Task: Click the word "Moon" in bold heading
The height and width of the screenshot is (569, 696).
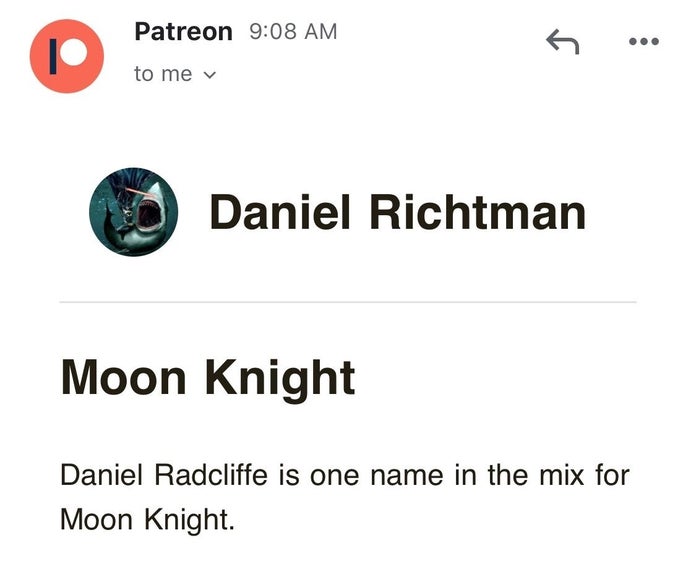Action: click(x=124, y=378)
